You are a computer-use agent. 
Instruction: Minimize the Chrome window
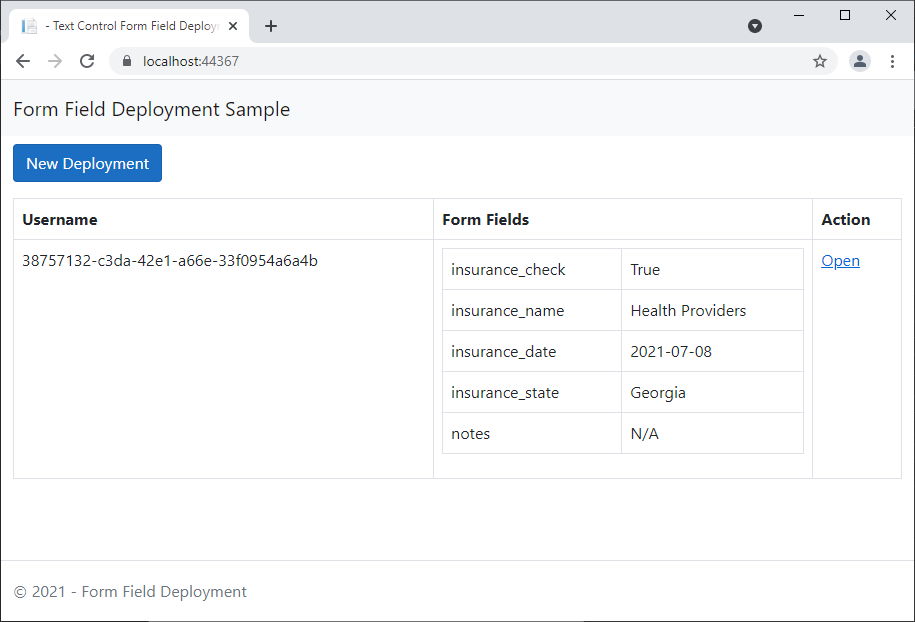click(x=799, y=15)
